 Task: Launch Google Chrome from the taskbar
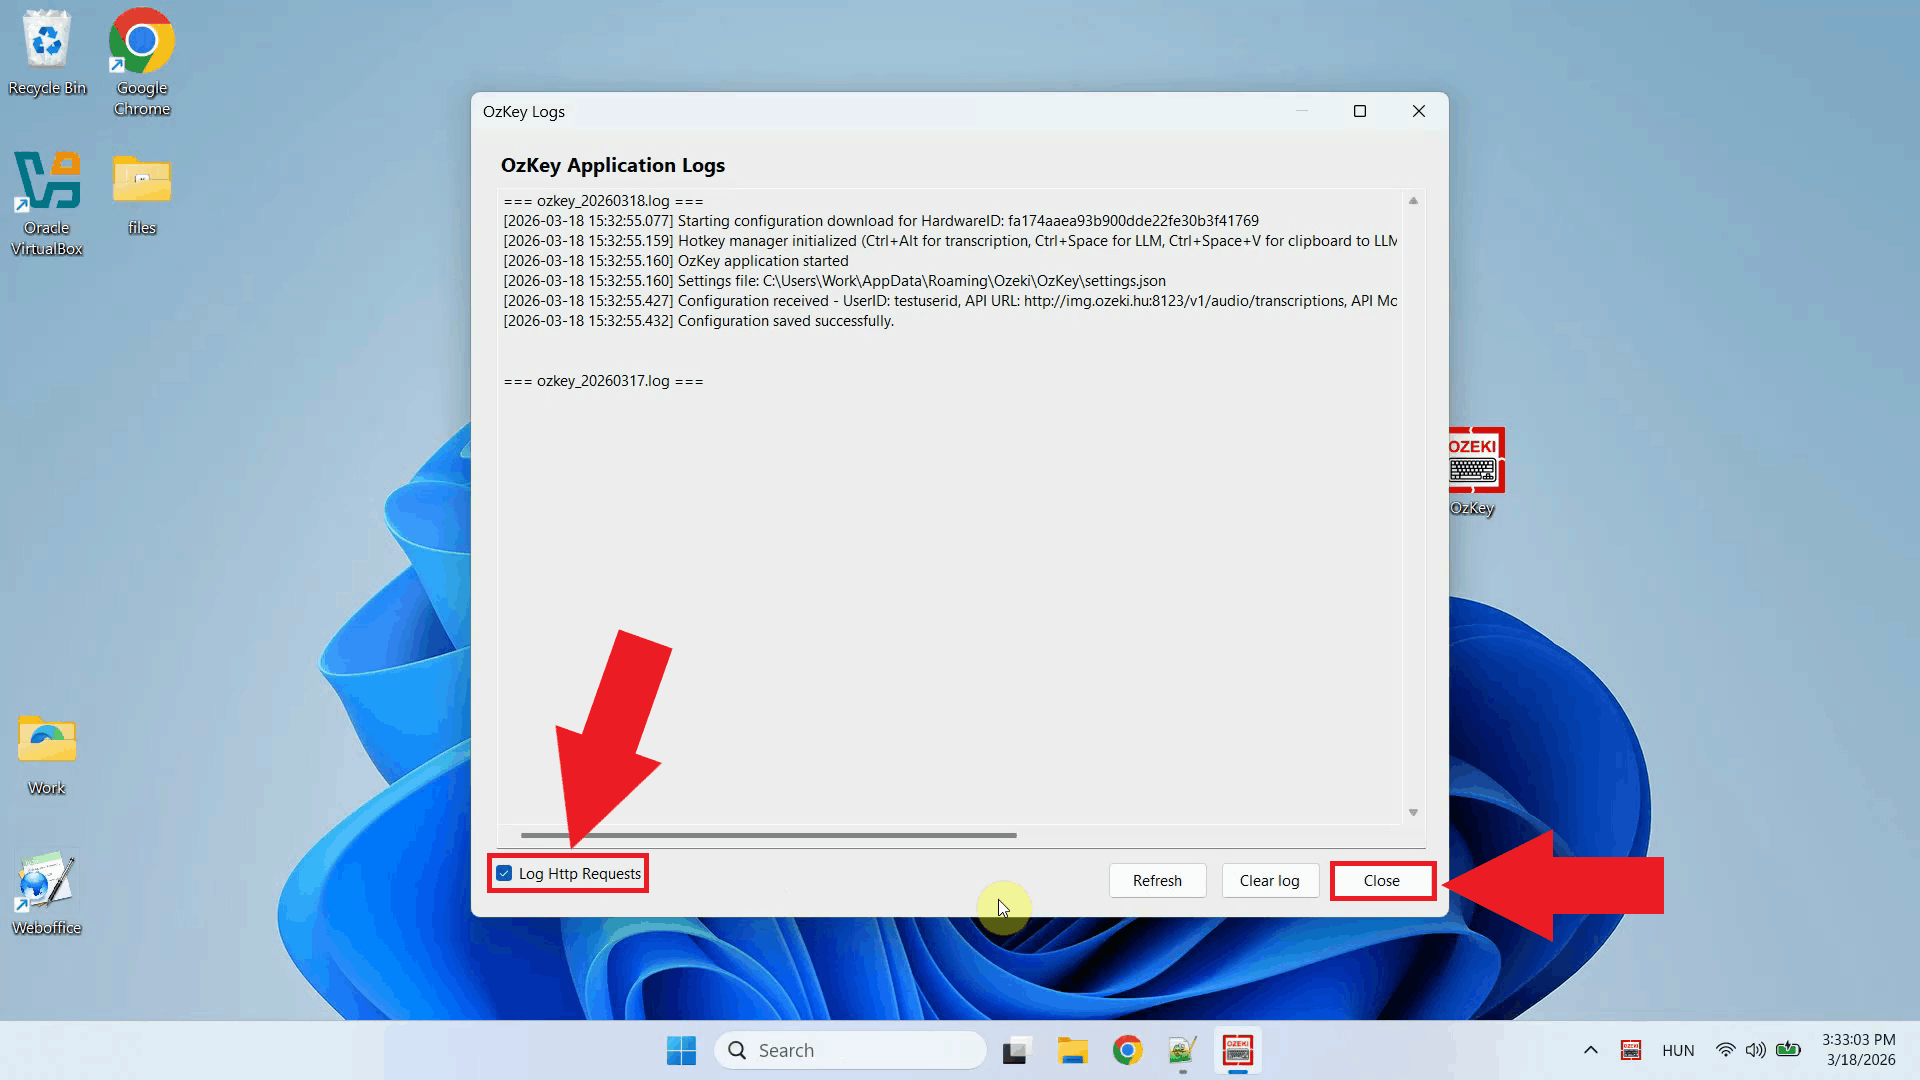(x=1127, y=1050)
